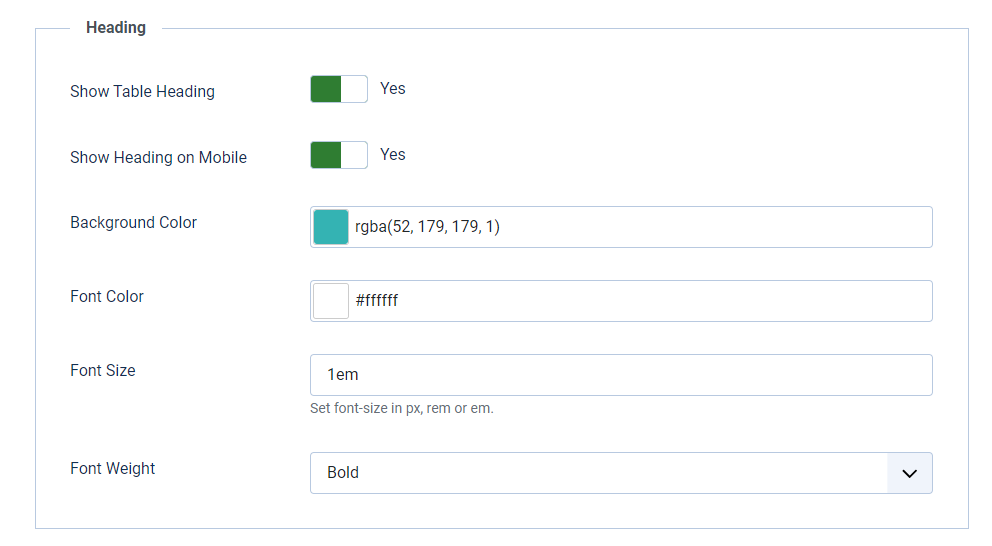
Task: Click the Font Weight label
Action: pos(113,468)
